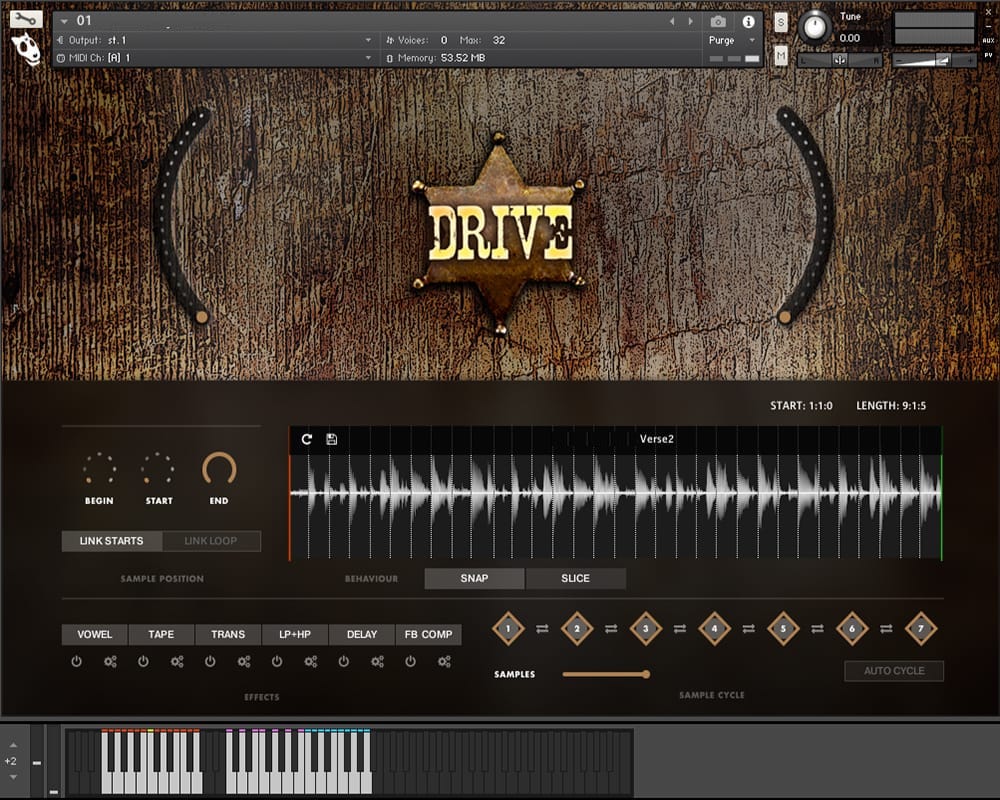Screen dimensions: 1000x800
Task: Toggle the TAPE effect power button
Action: (x=143, y=661)
